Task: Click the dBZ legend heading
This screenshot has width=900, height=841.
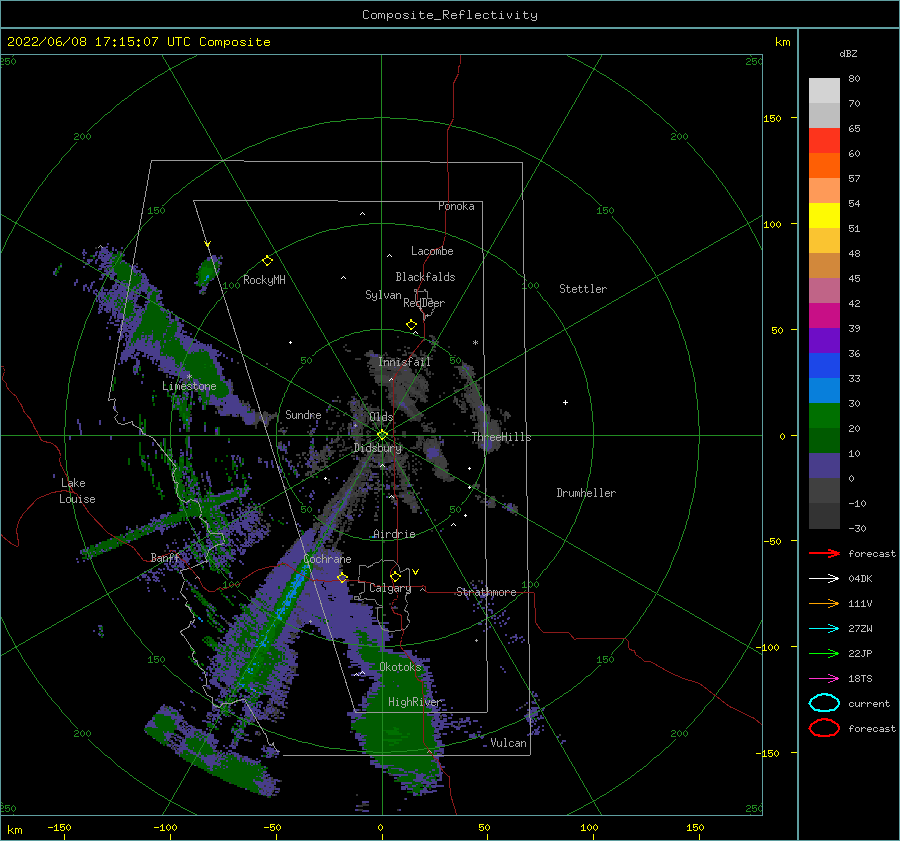Action: (x=848, y=53)
